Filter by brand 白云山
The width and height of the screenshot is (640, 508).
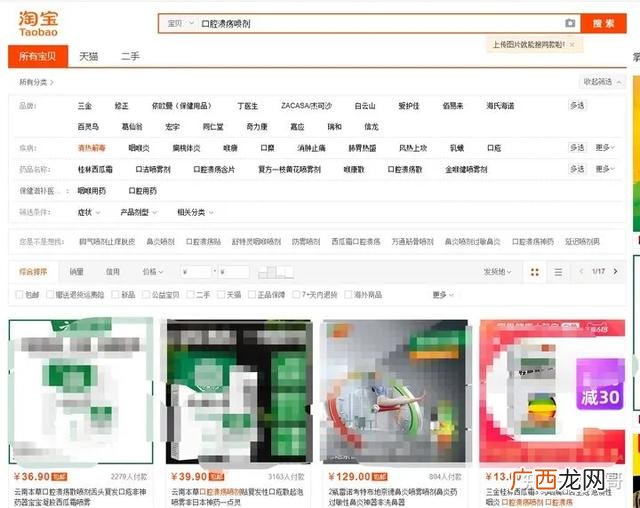point(365,106)
